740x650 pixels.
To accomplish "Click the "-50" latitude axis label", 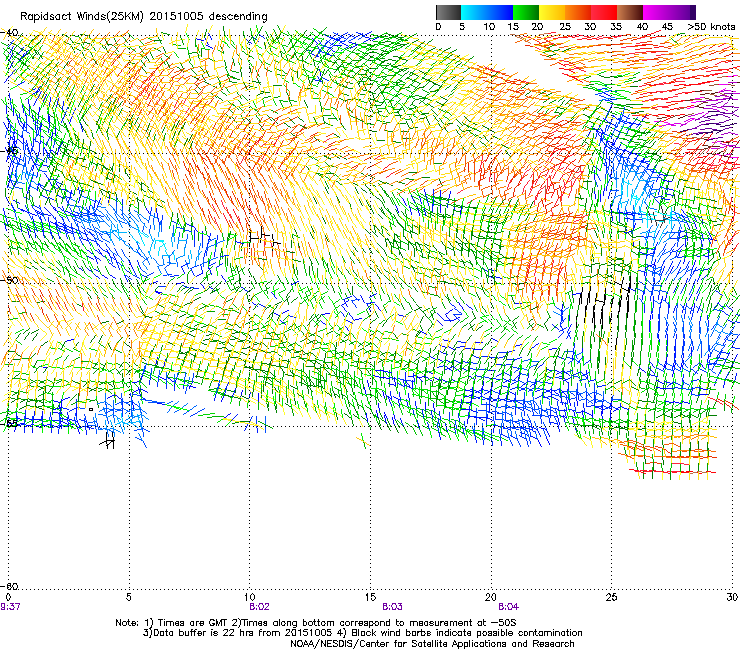I will tap(9, 280).
